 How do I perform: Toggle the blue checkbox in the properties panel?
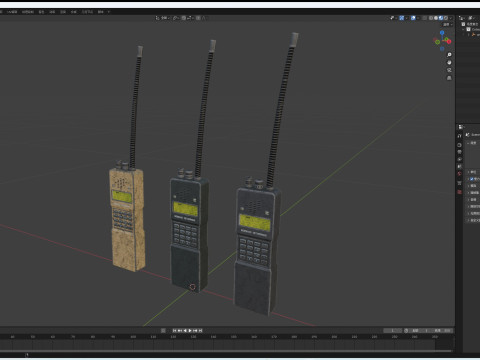tap(471, 179)
